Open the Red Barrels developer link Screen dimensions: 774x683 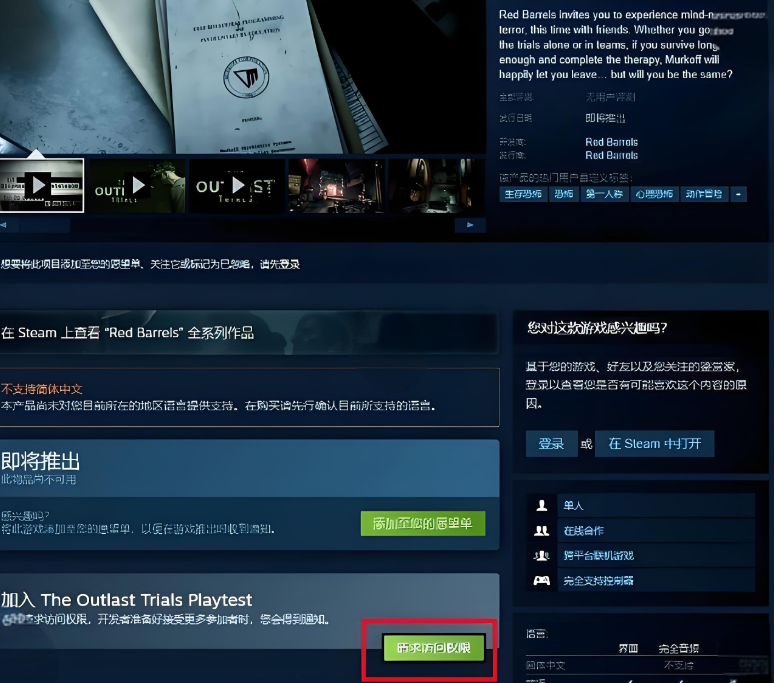coord(611,142)
